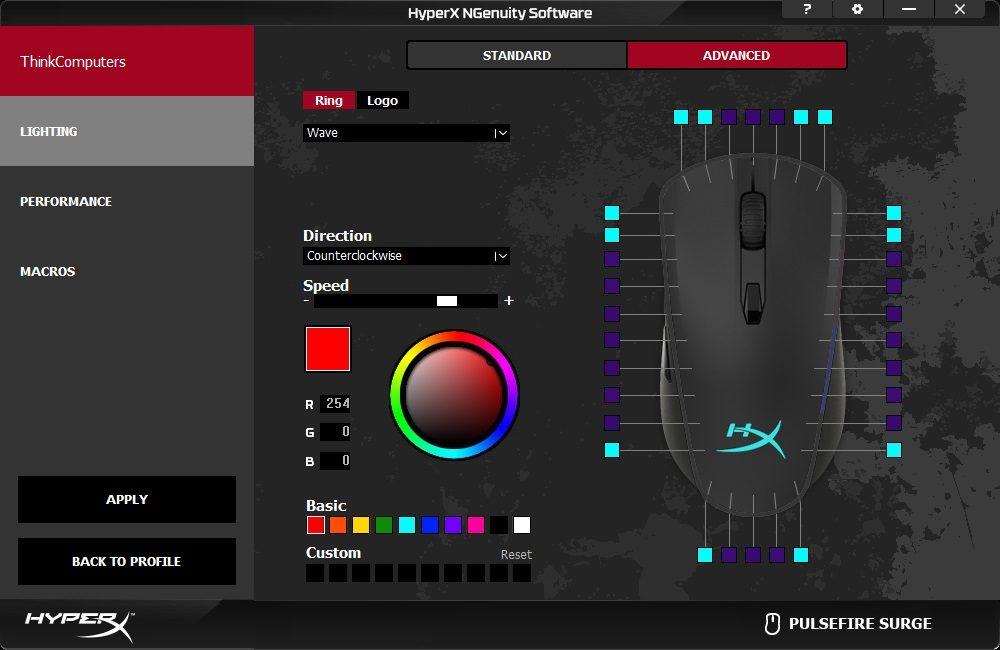The height and width of the screenshot is (650, 1000).
Task: Switch to the Ring lighting zone
Action: (328, 100)
